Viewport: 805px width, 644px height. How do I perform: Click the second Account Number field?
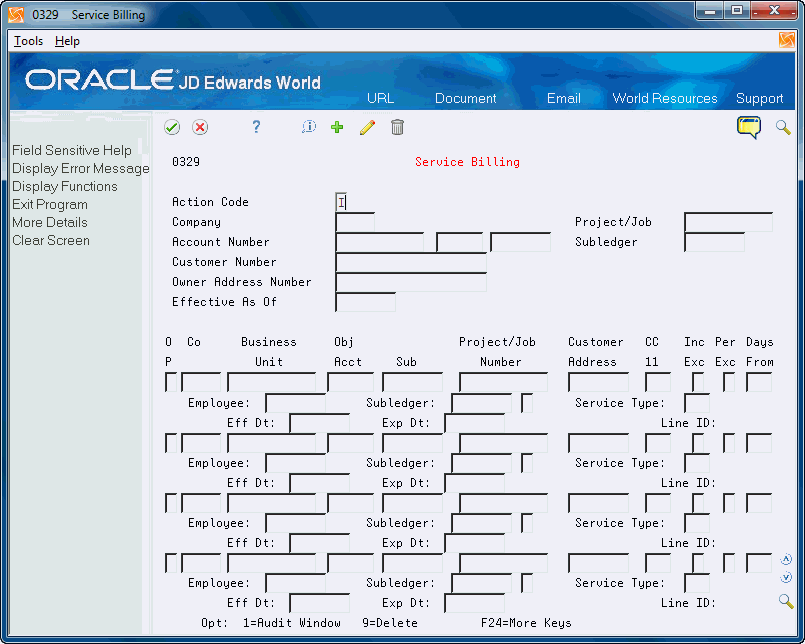pyautogui.click(x=459, y=242)
